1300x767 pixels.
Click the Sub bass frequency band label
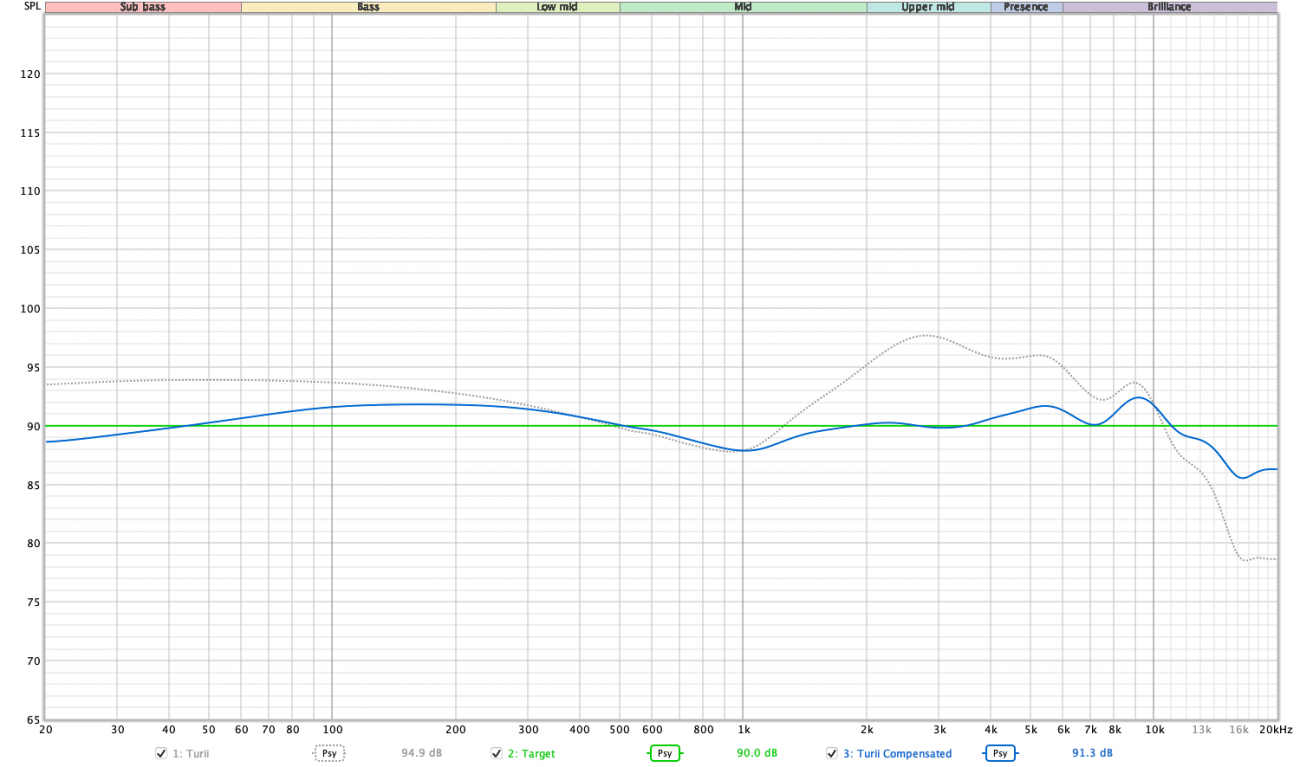coord(143,7)
